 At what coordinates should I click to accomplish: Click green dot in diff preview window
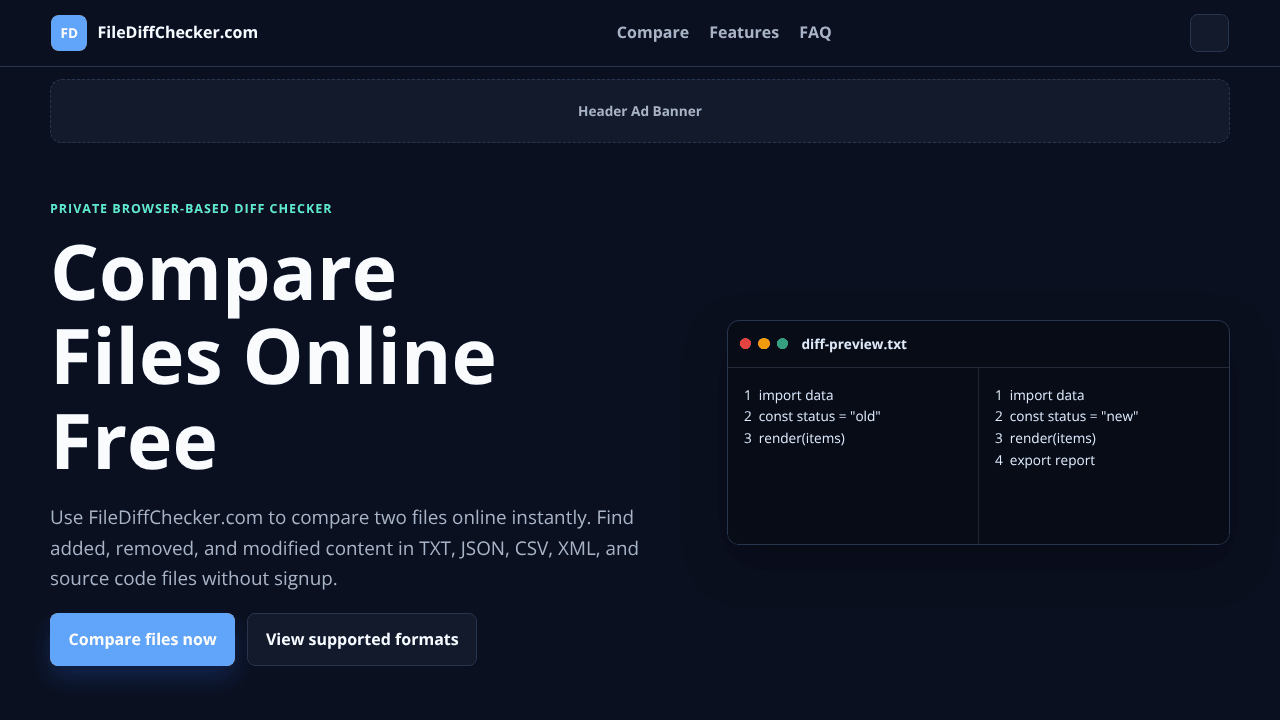tap(782, 344)
